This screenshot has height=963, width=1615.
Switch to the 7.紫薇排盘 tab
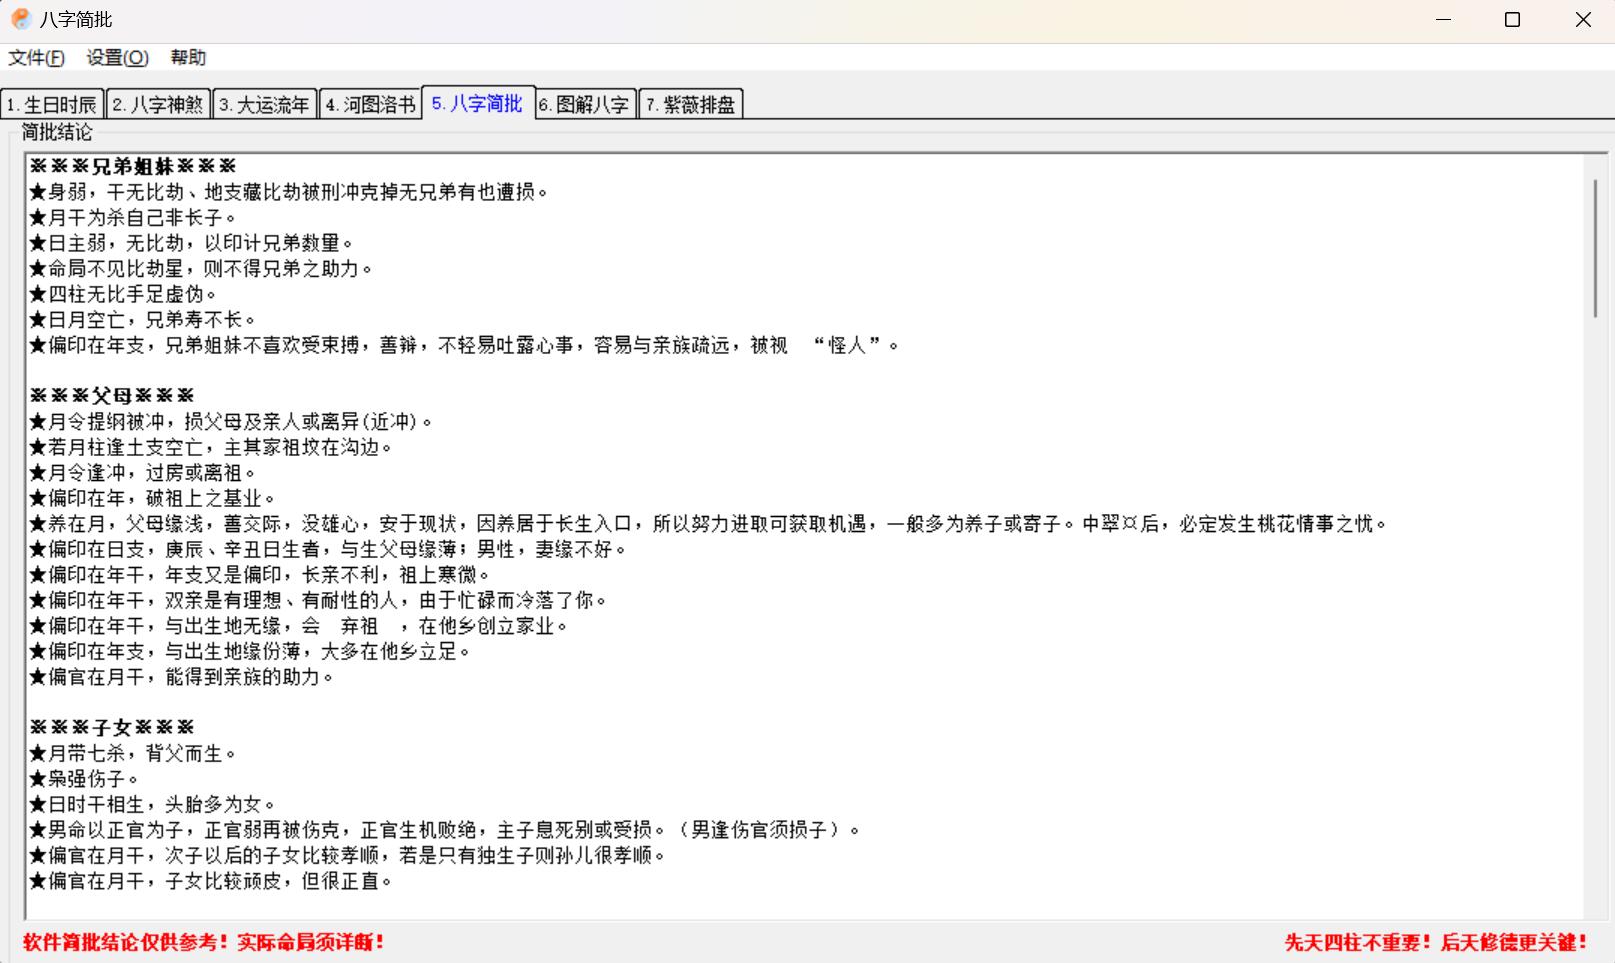(691, 104)
